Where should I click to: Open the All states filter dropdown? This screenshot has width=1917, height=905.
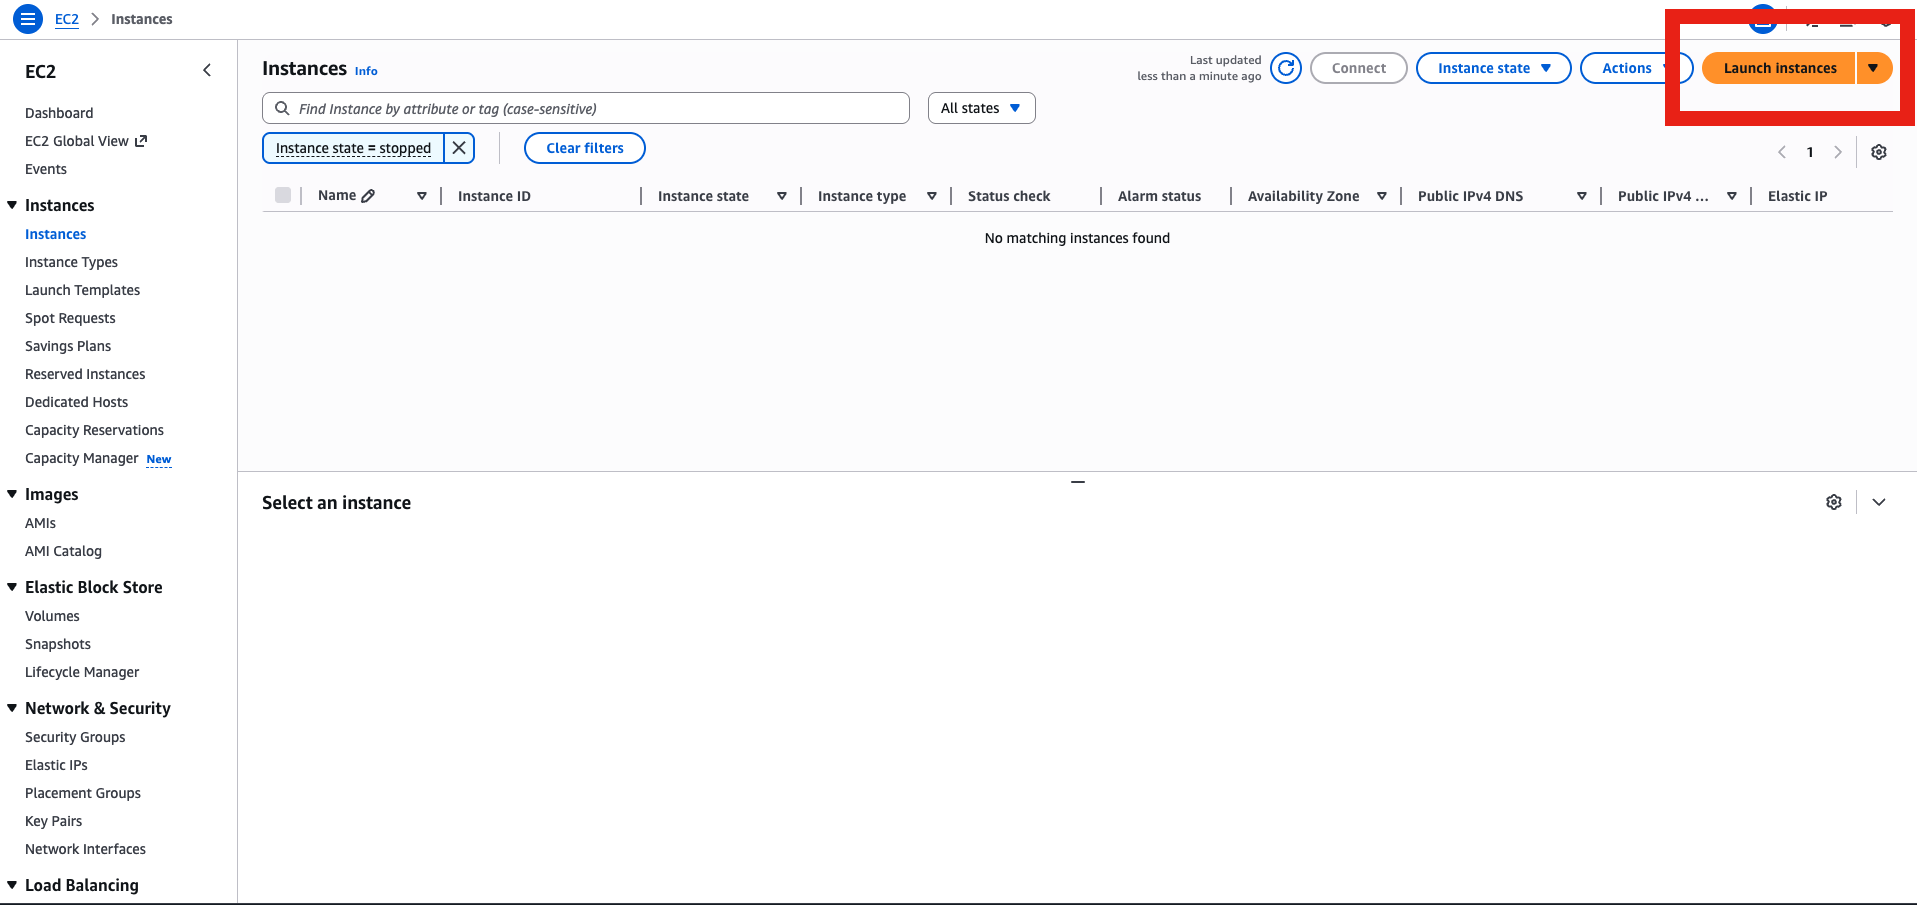[x=981, y=107]
